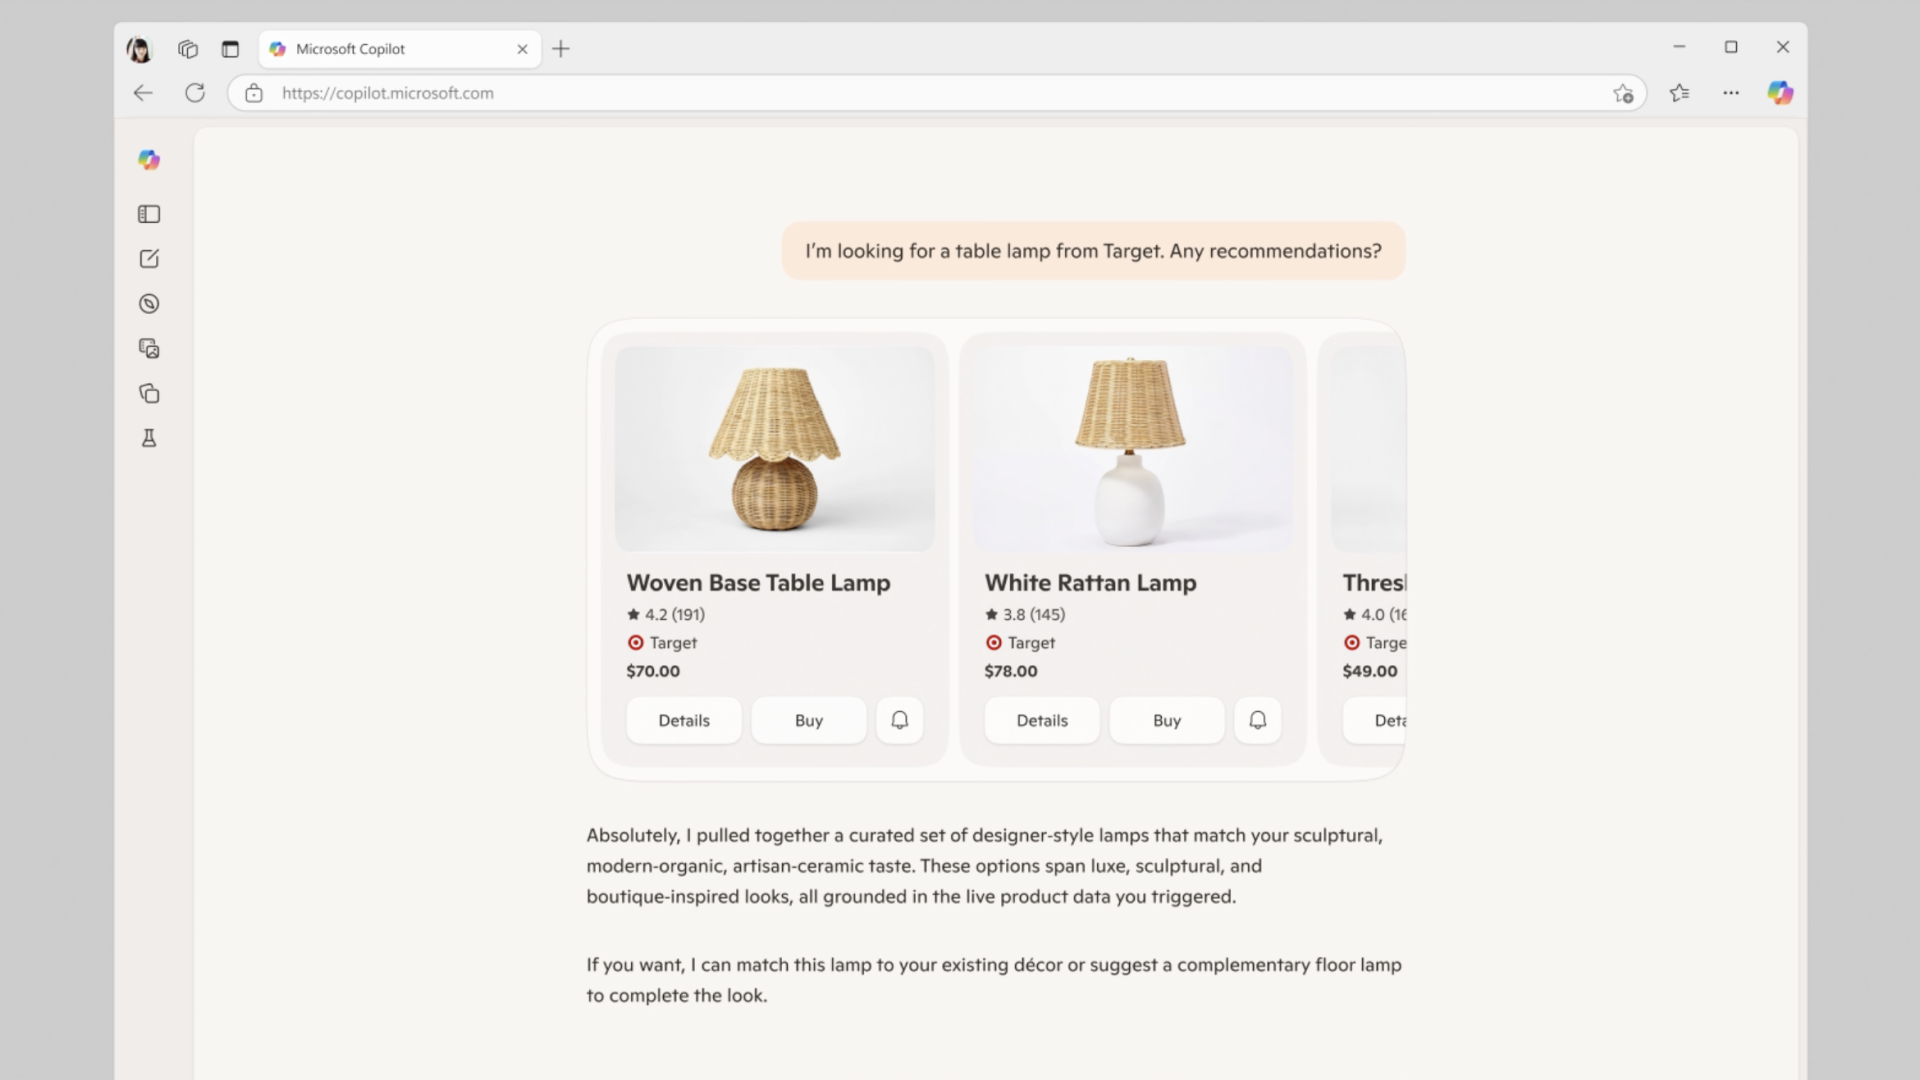Open the Favorites list button
This screenshot has height=1080, width=1920.
point(1679,93)
